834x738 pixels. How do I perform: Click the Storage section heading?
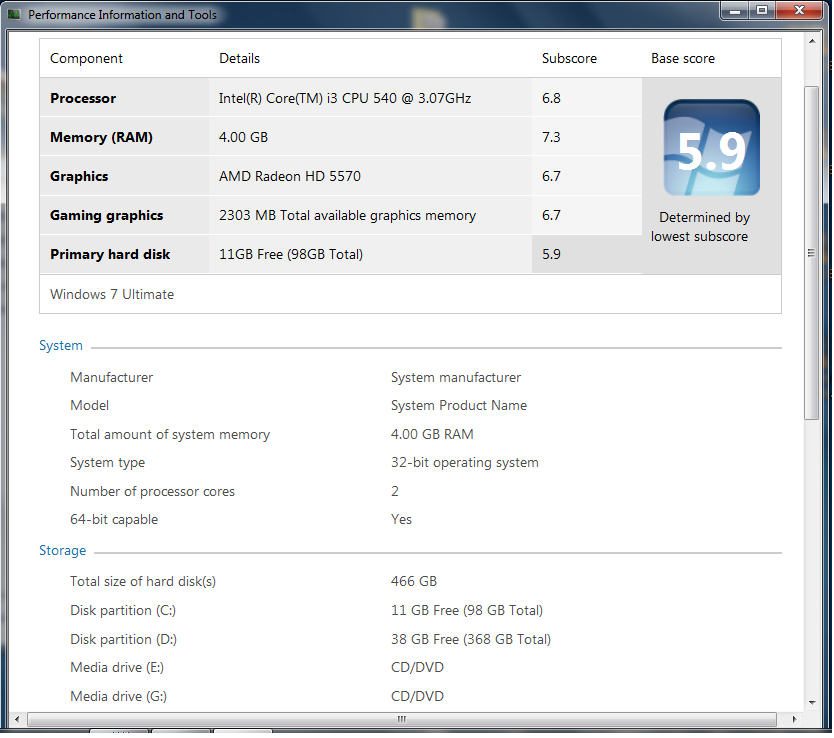point(62,551)
